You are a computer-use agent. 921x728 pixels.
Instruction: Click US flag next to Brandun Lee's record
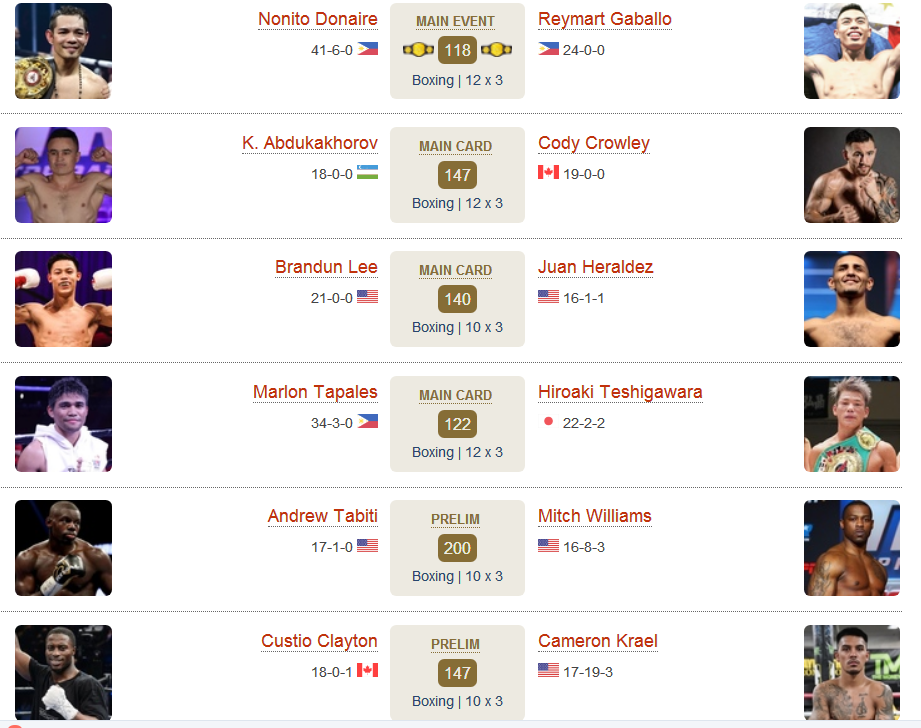click(368, 297)
